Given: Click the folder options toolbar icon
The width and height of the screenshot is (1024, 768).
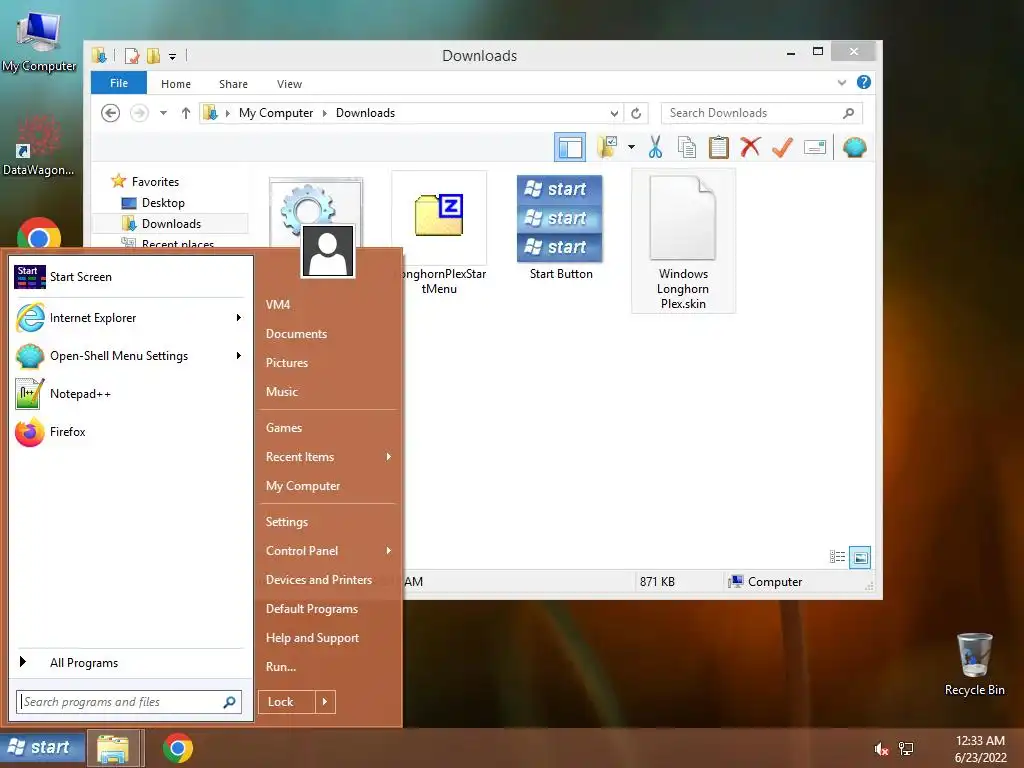Looking at the screenshot, I should [x=607, y=147].
